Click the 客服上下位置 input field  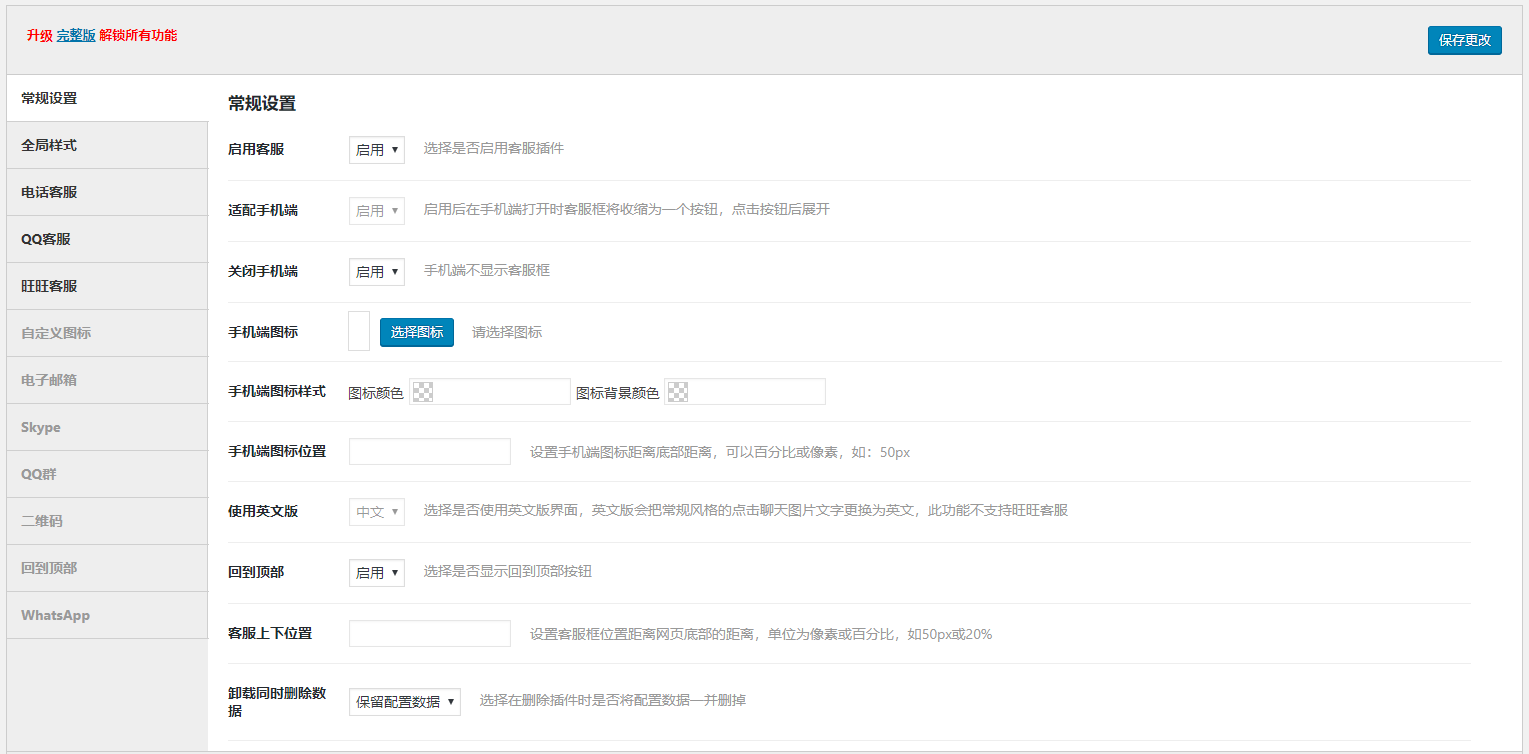pyautogui.click(x=430, y=634)
